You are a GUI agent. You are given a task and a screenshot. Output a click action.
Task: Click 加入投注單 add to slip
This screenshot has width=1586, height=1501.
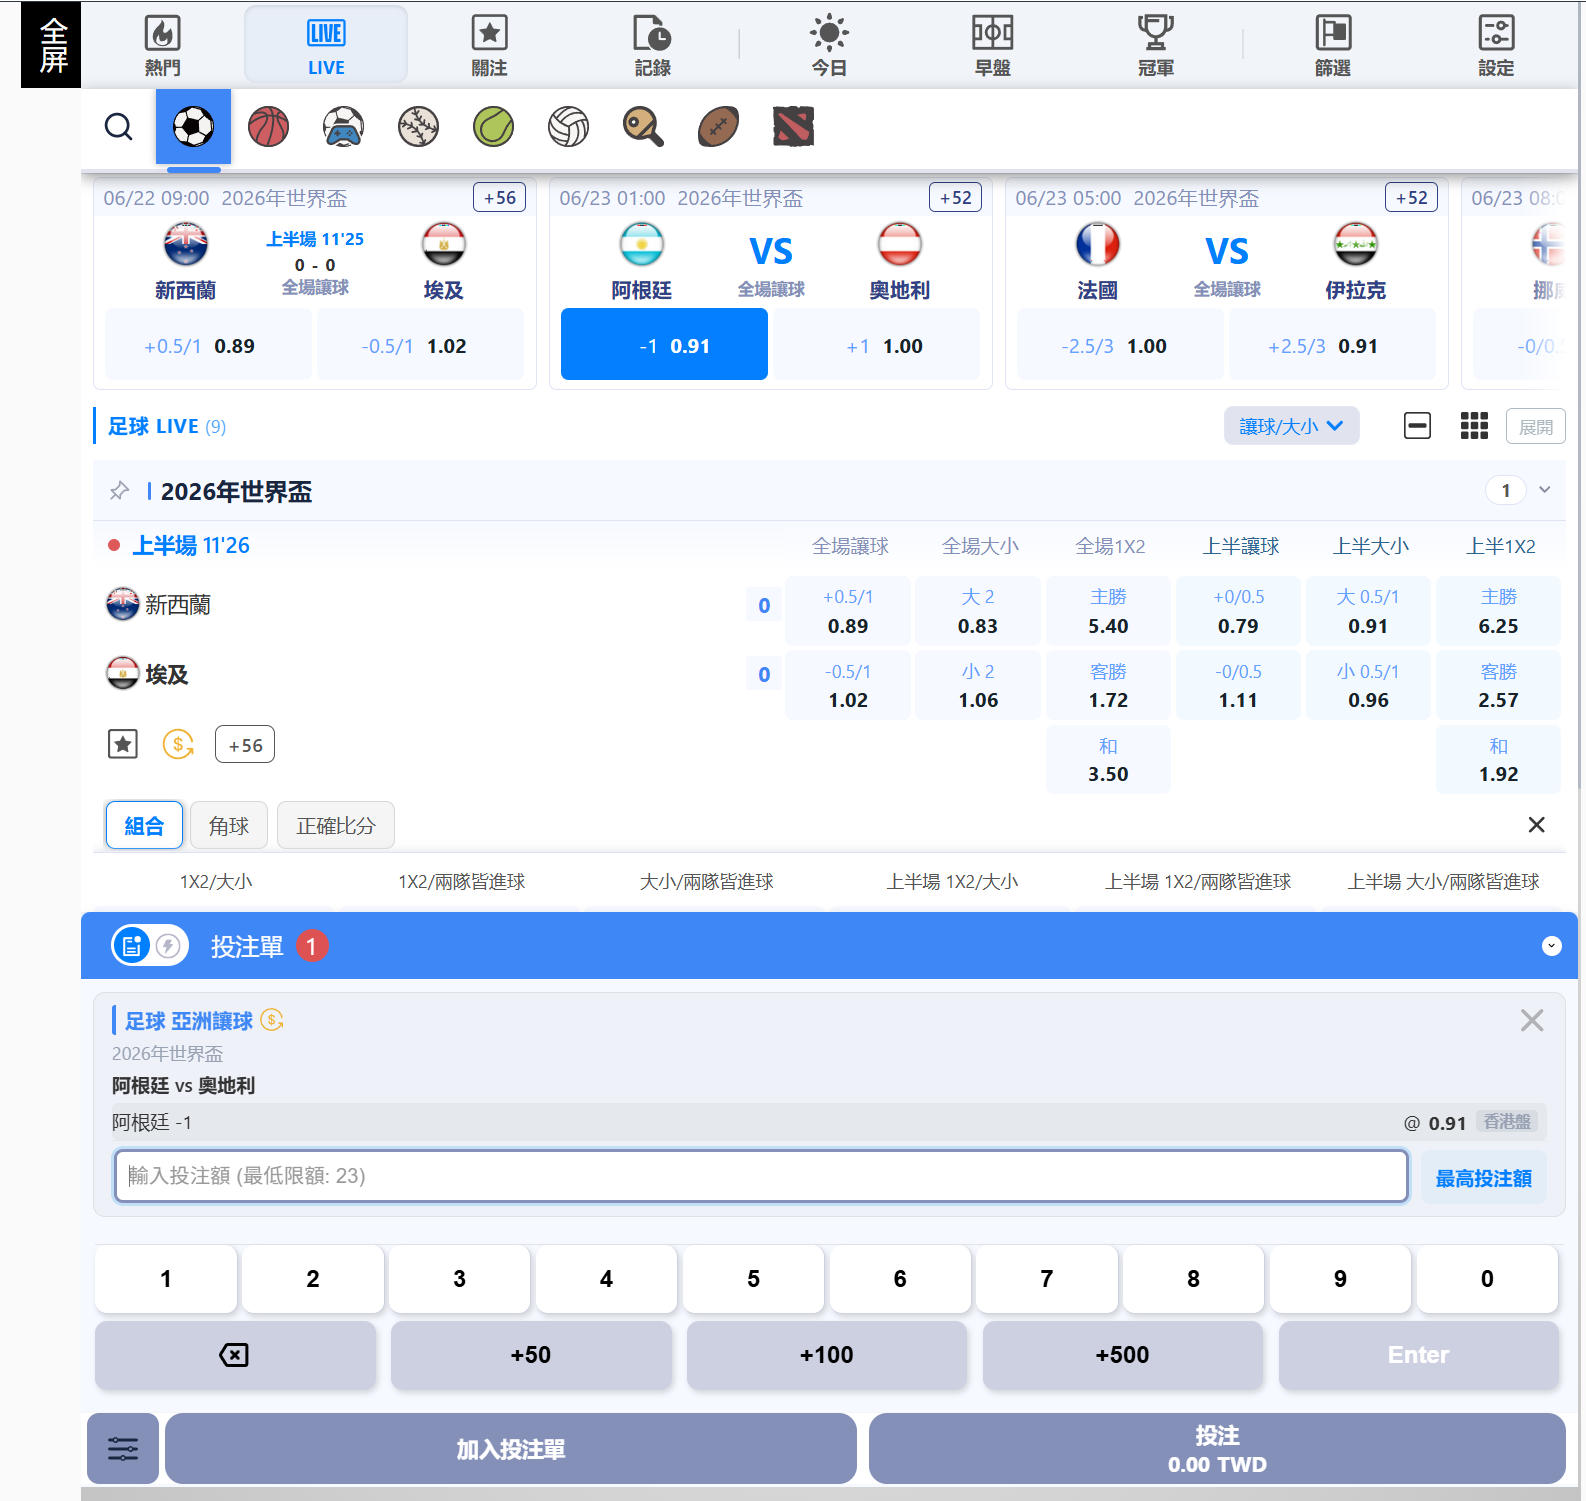pos(510,1448)
